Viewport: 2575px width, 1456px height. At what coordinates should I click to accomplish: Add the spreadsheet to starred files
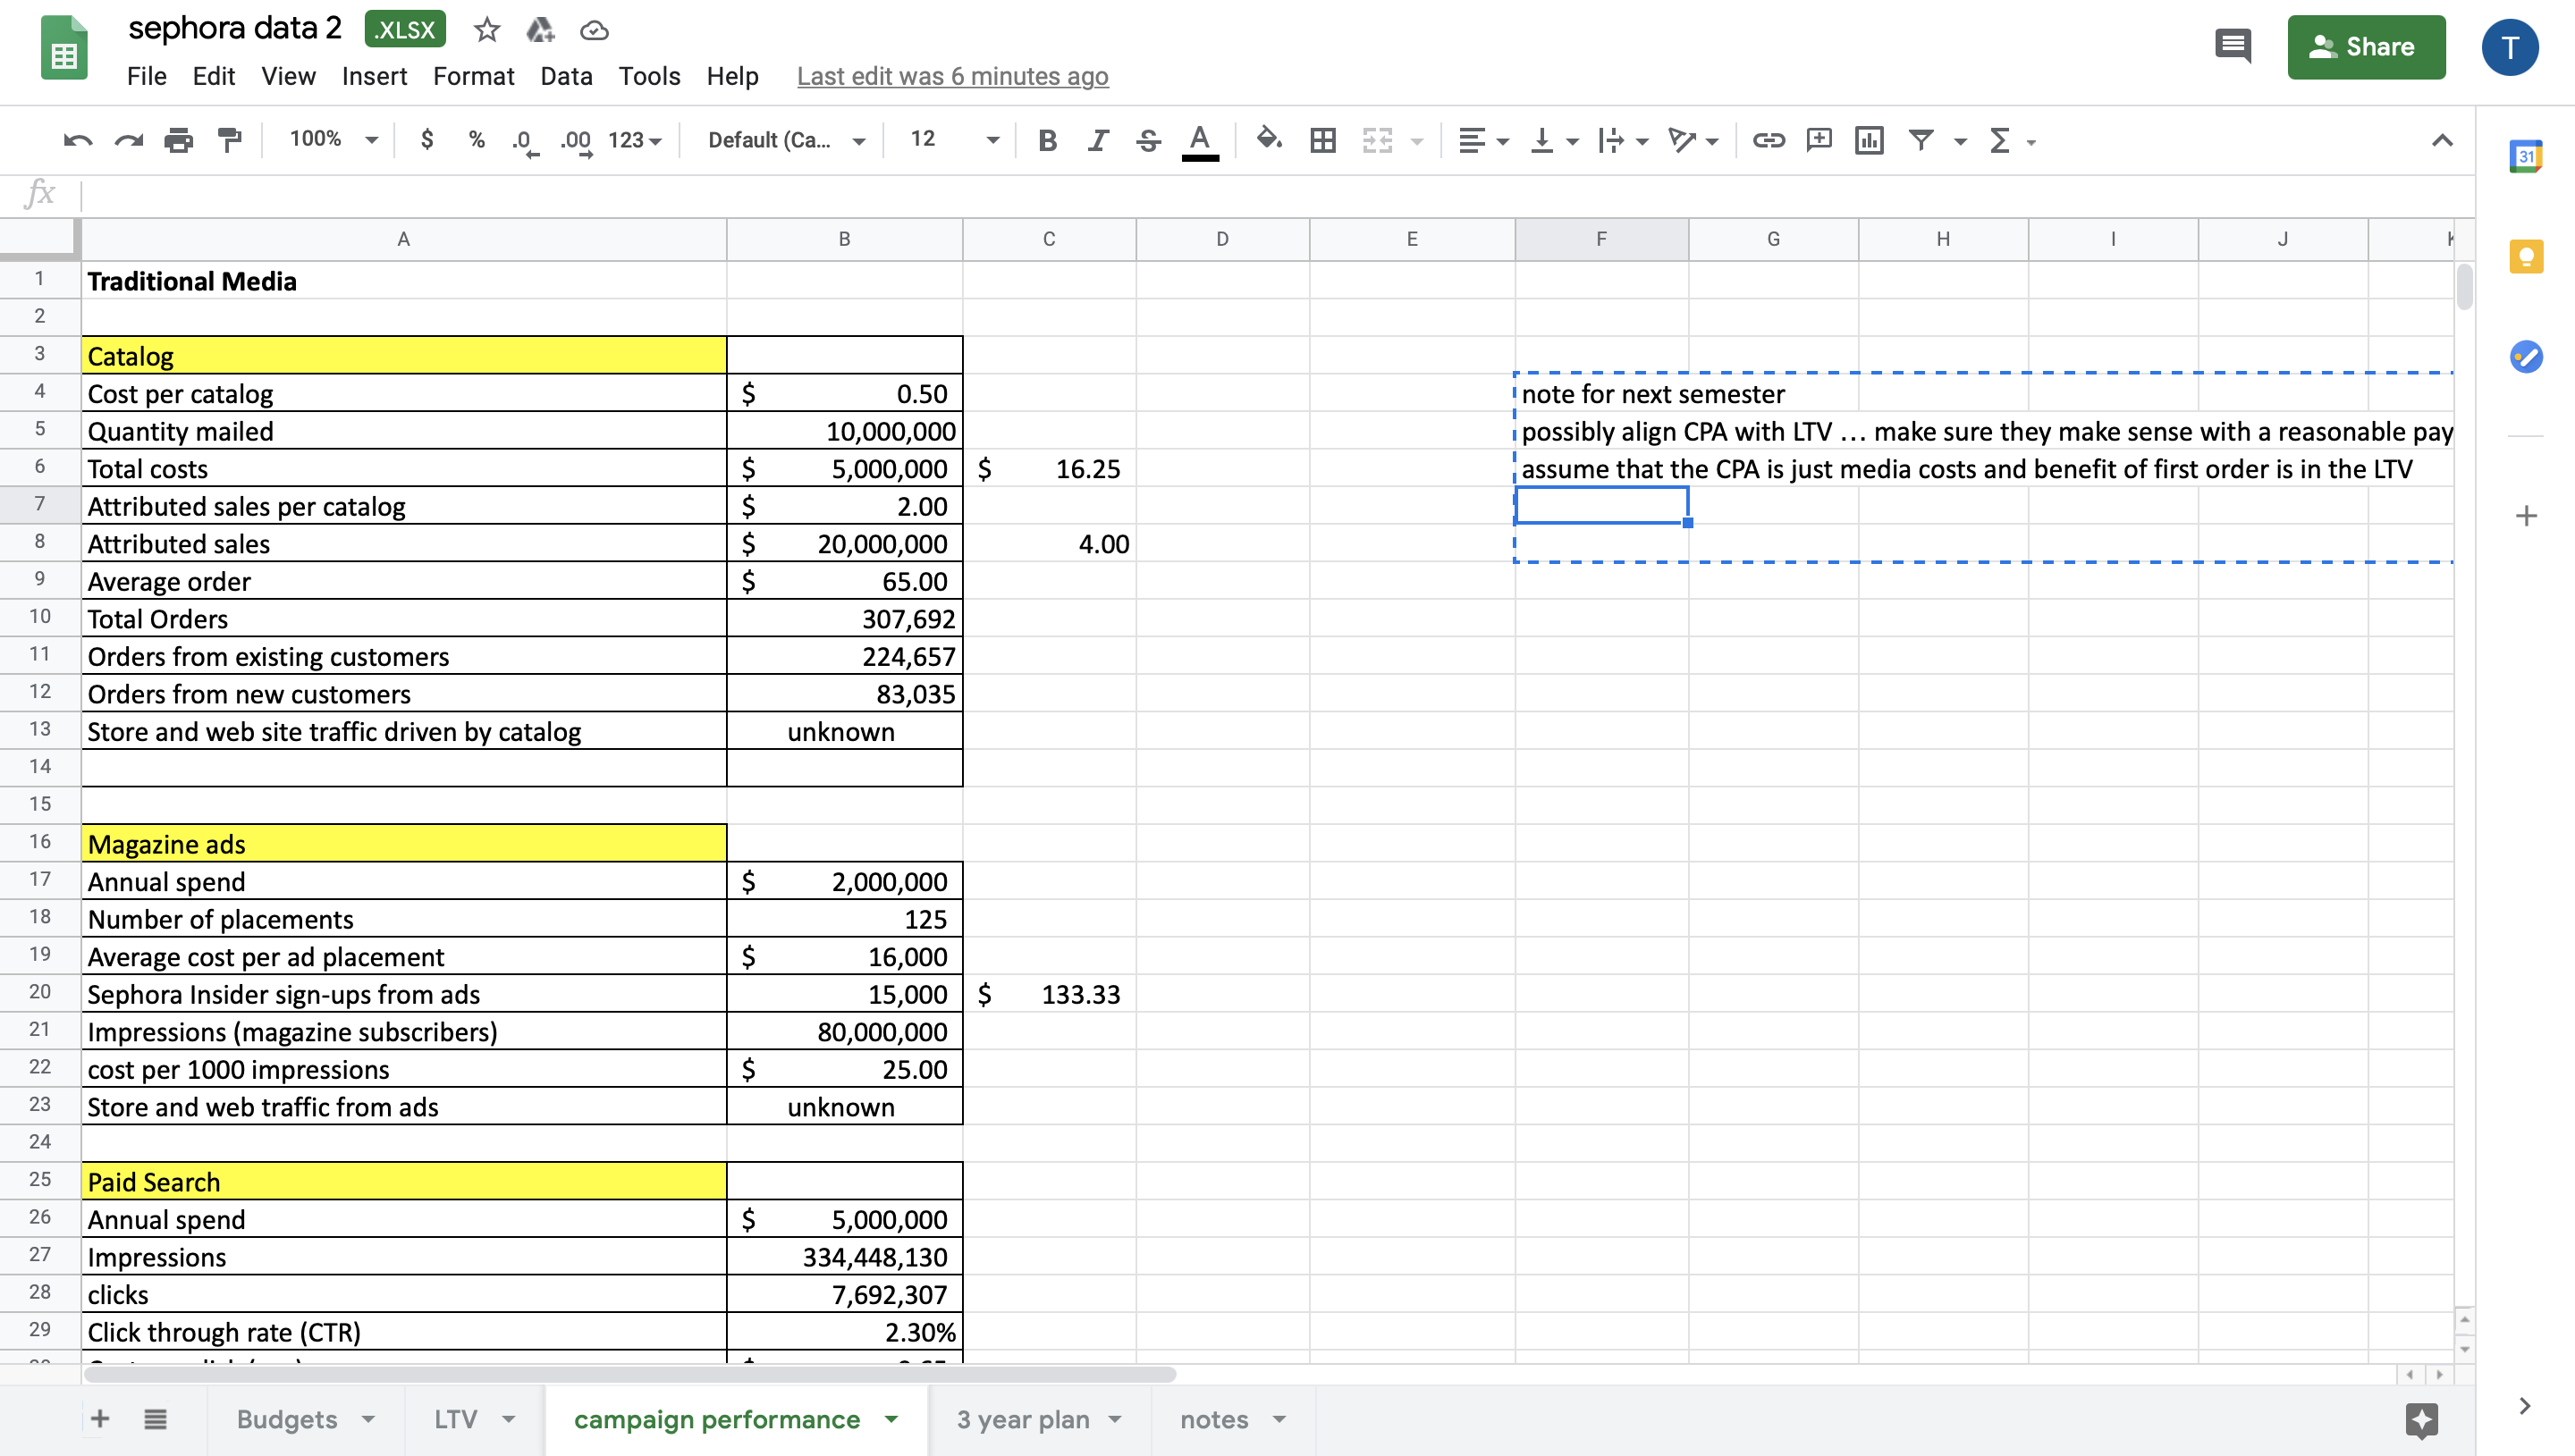tap(486, 30)
